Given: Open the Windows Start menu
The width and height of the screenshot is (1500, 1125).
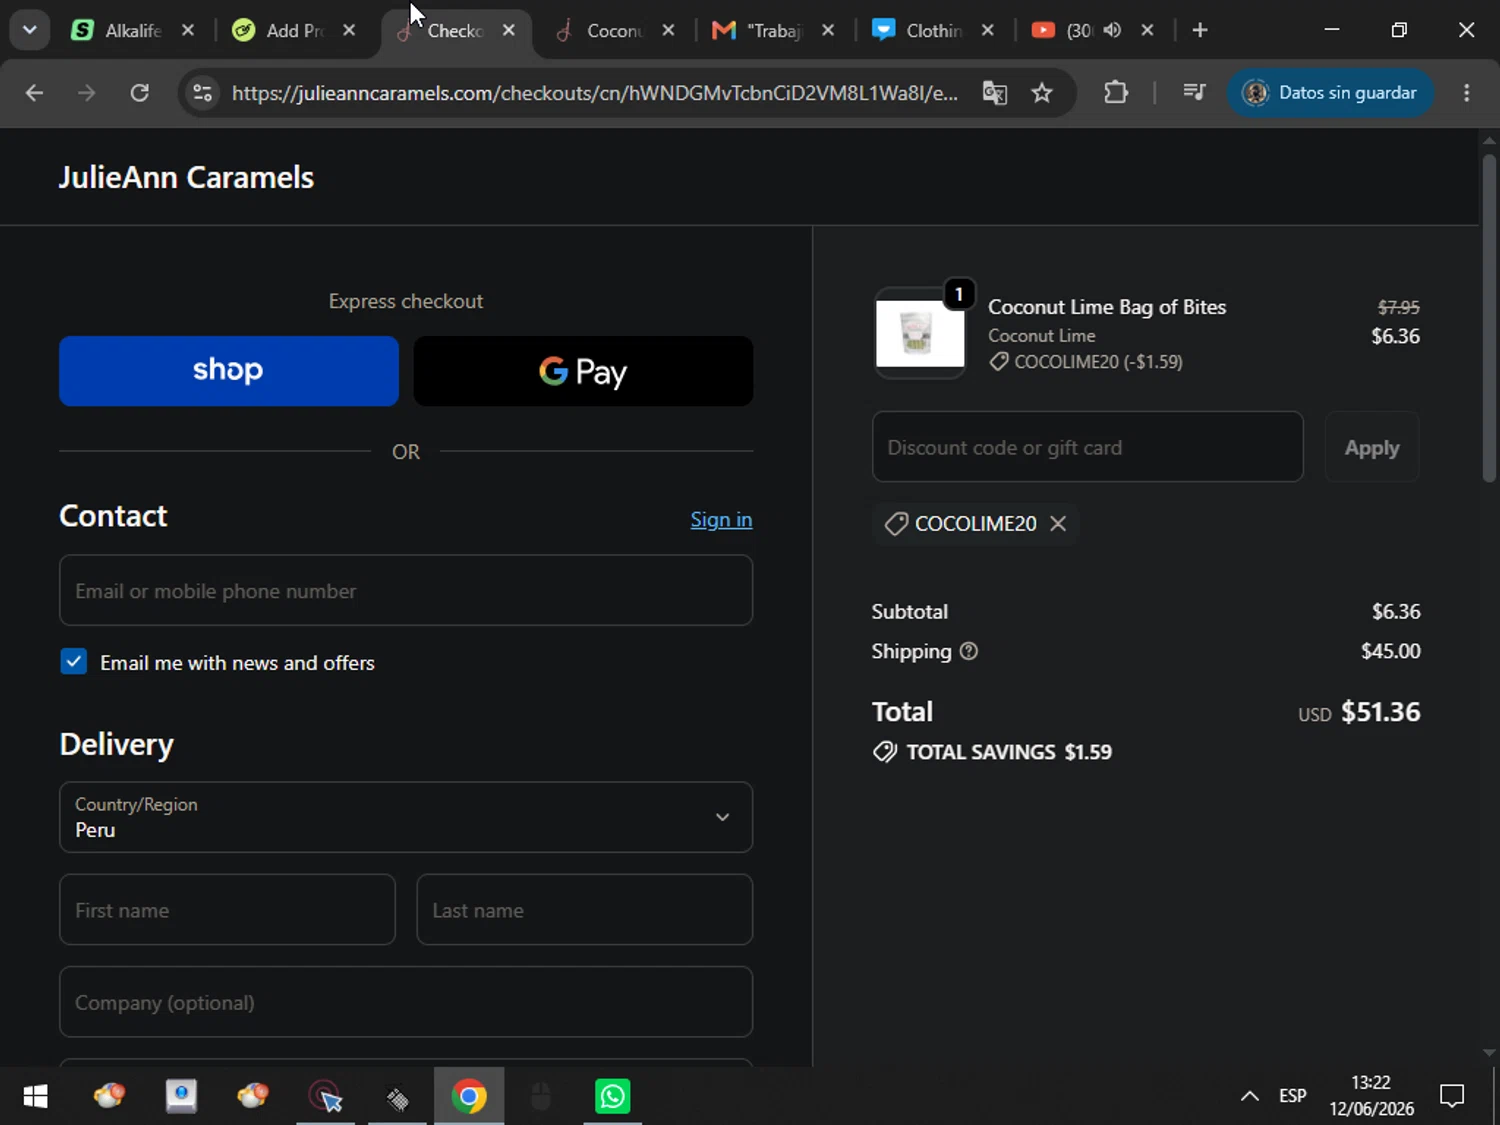Looking at the screenshot, I should point(35,1096).
